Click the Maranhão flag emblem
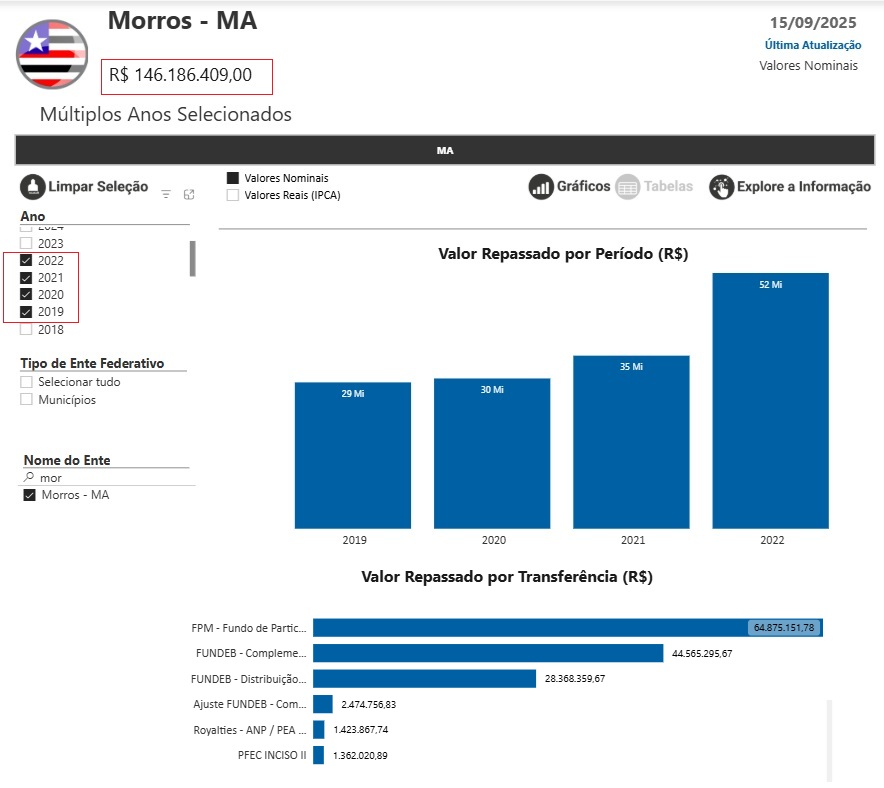 [52, 53]
